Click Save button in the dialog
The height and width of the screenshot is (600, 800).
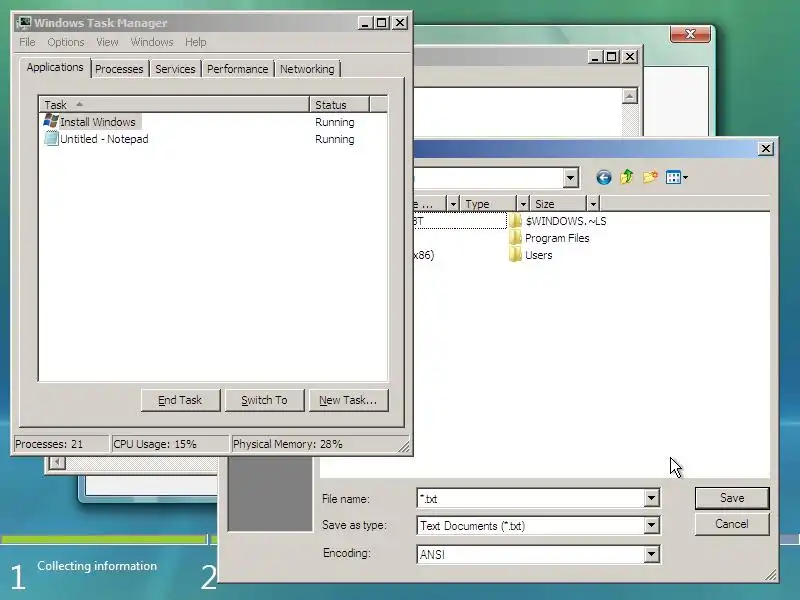point(732,498)
